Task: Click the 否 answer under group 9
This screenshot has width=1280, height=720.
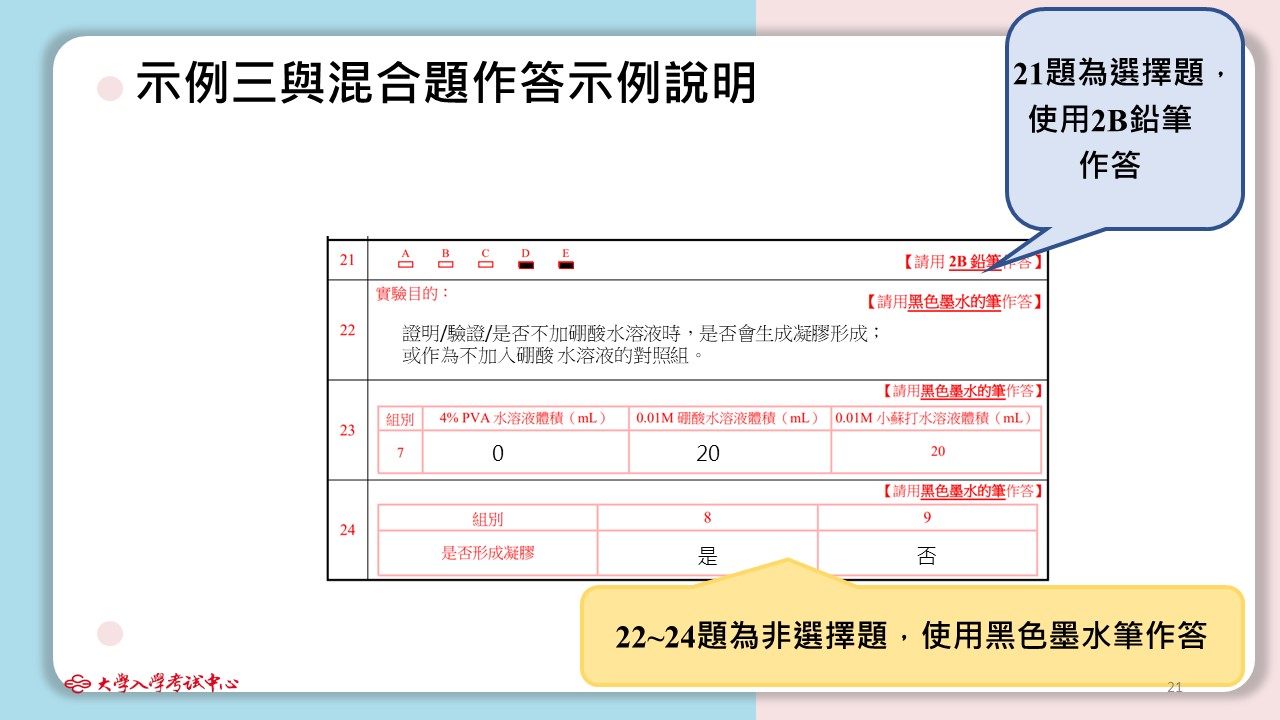Action: 927,556
